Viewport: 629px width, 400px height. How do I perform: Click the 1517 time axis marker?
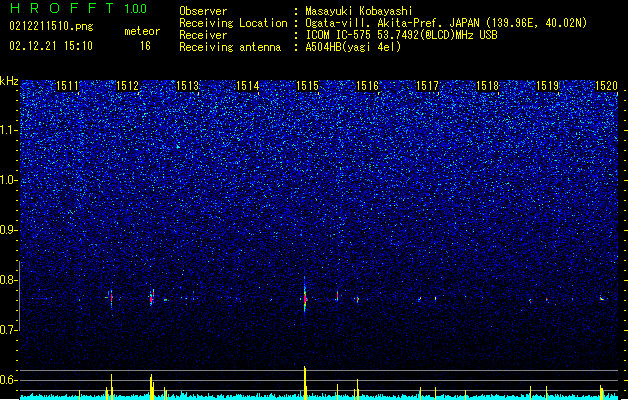428,86
